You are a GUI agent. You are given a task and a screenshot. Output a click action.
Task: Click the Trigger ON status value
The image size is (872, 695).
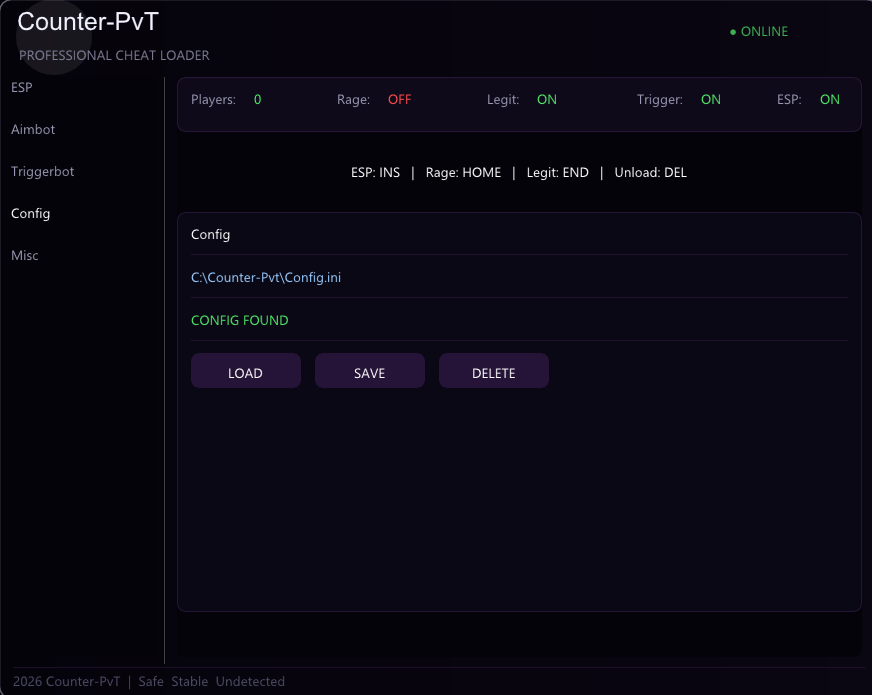click(711, 100)
